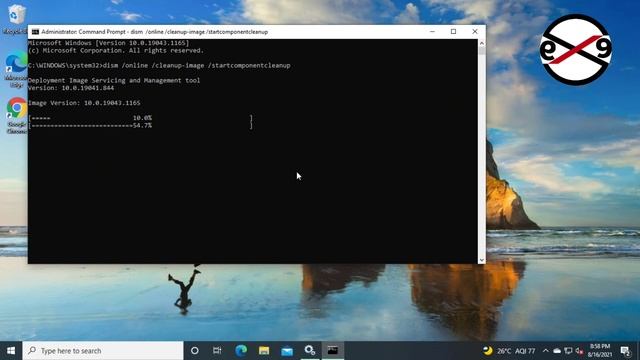Screen dimensions: 640x360
Task: Click the Type here to search box
Action: 103,351
